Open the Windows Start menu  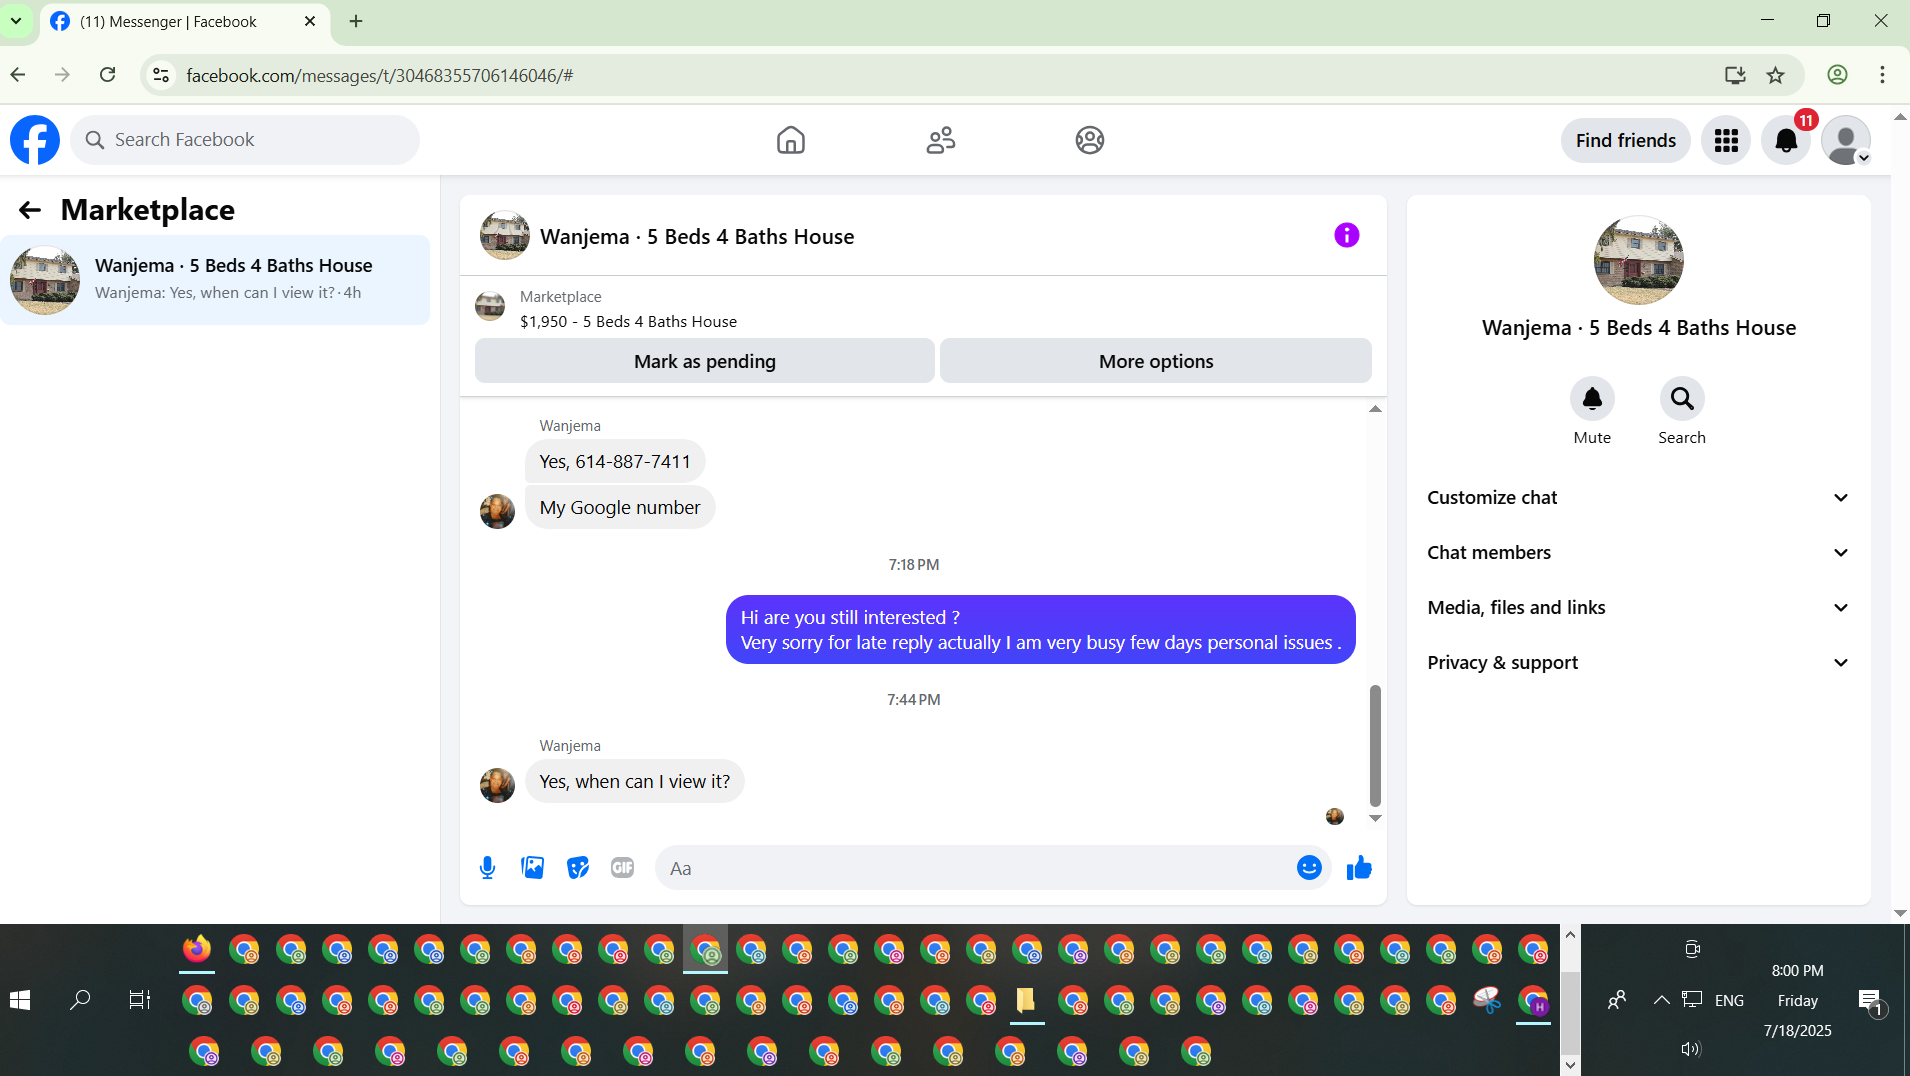20,1000
